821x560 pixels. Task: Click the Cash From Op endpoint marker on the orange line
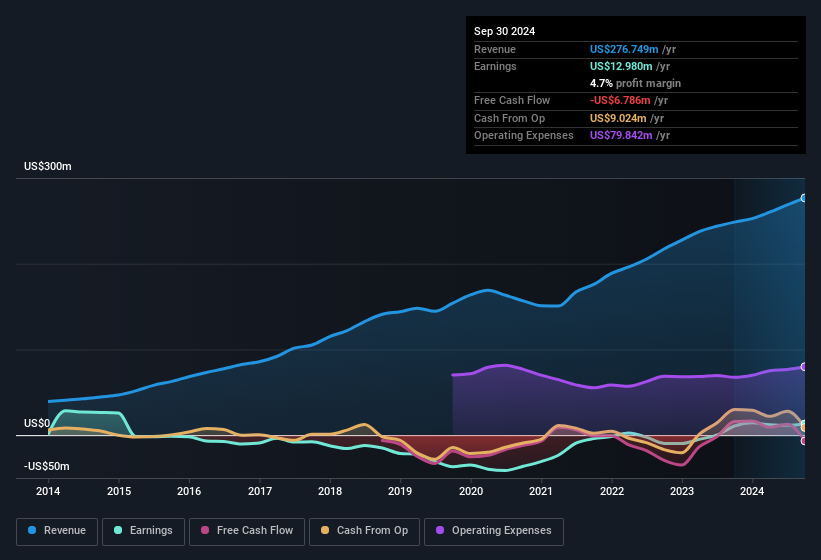click(804, 428)
